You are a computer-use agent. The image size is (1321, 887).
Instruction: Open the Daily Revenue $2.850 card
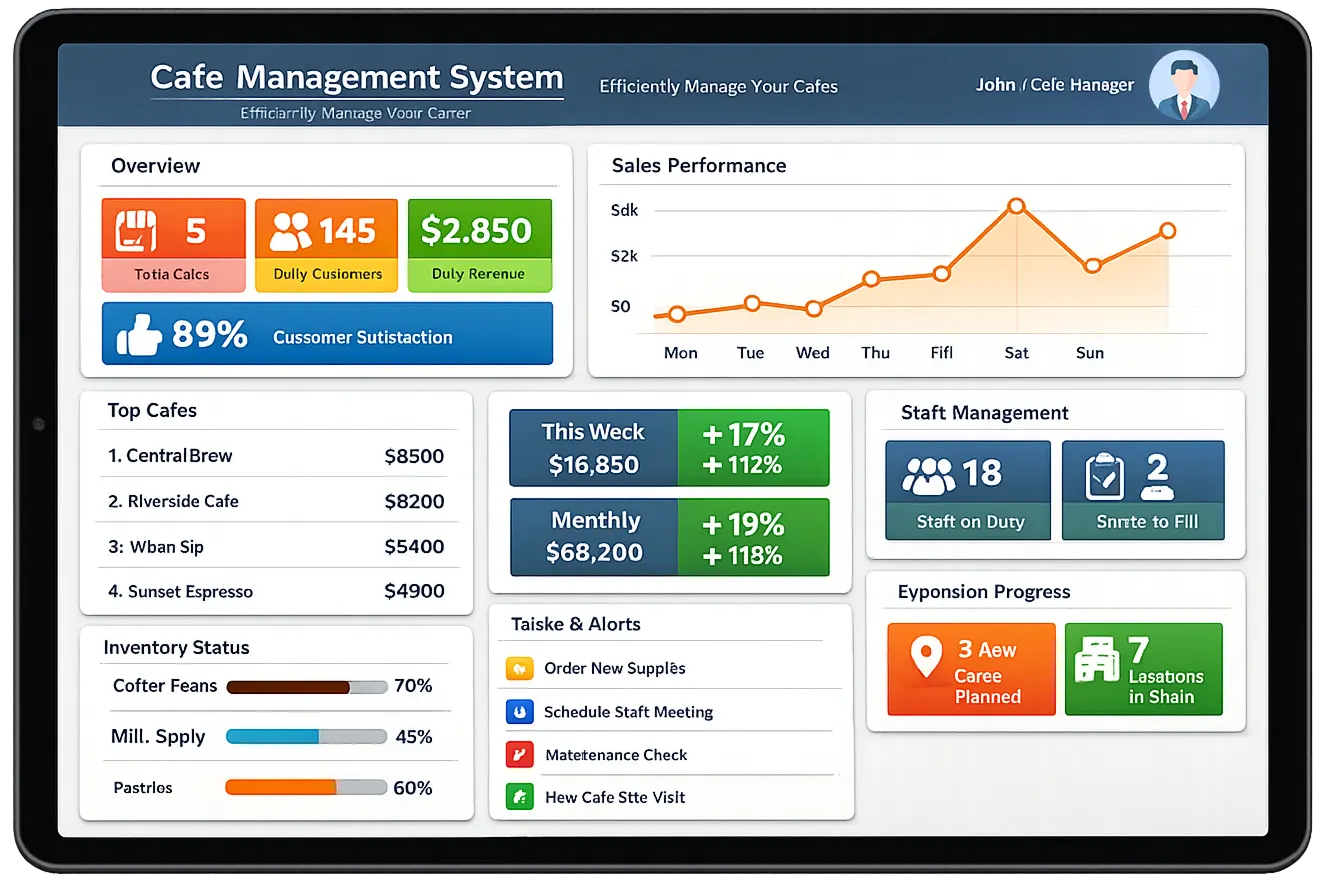(480, 245)
